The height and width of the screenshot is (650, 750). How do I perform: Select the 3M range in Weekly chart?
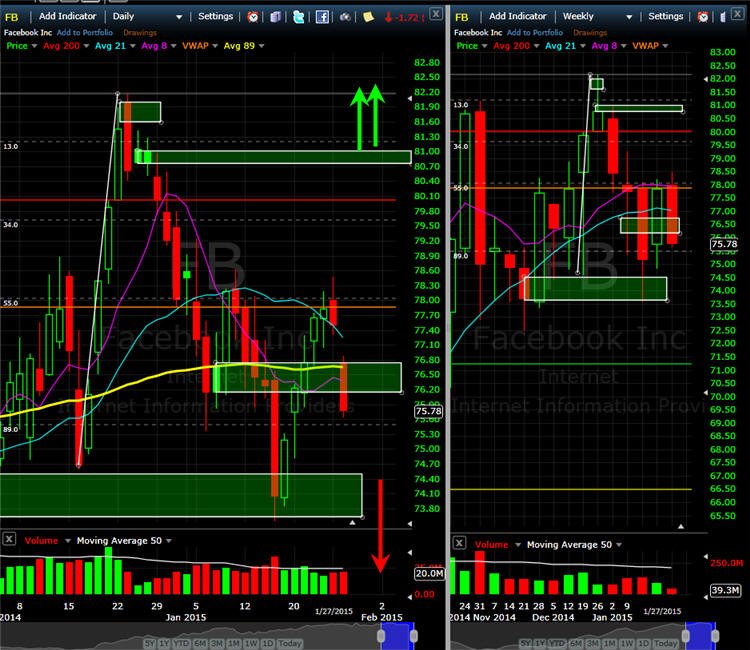pyautogui.click(x=592, y=643)
